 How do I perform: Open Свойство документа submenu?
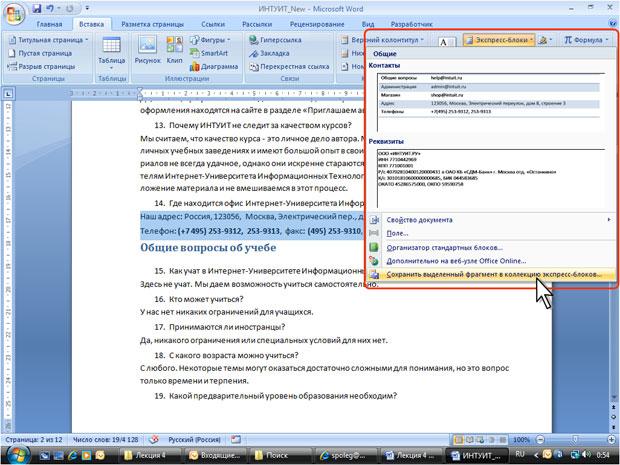click(490, 219)
